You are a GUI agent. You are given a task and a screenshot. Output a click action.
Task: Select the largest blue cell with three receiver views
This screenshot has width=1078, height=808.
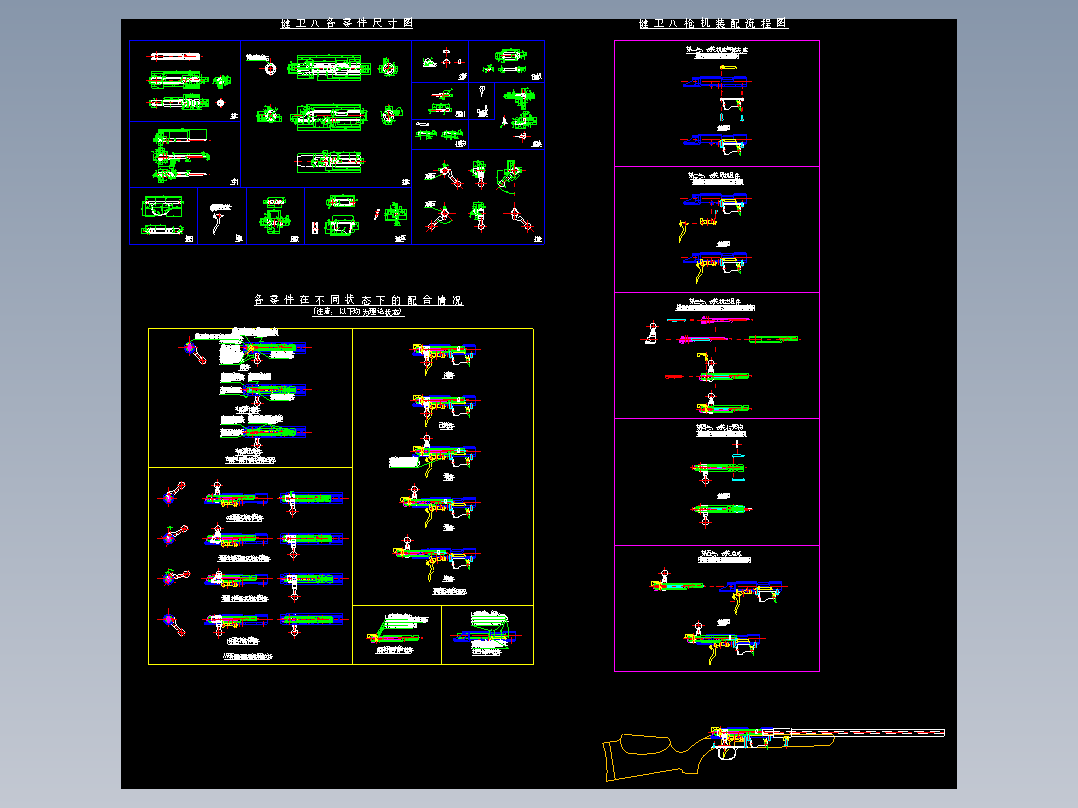(x=326, y=113)
